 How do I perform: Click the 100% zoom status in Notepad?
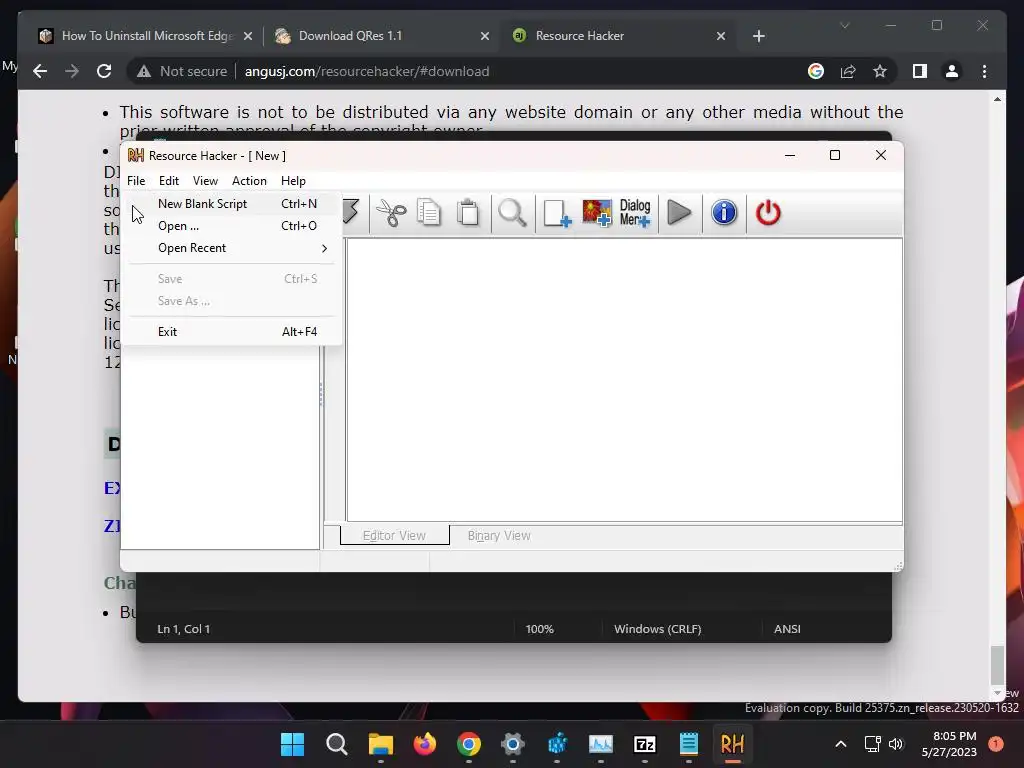tap(539, 629)
